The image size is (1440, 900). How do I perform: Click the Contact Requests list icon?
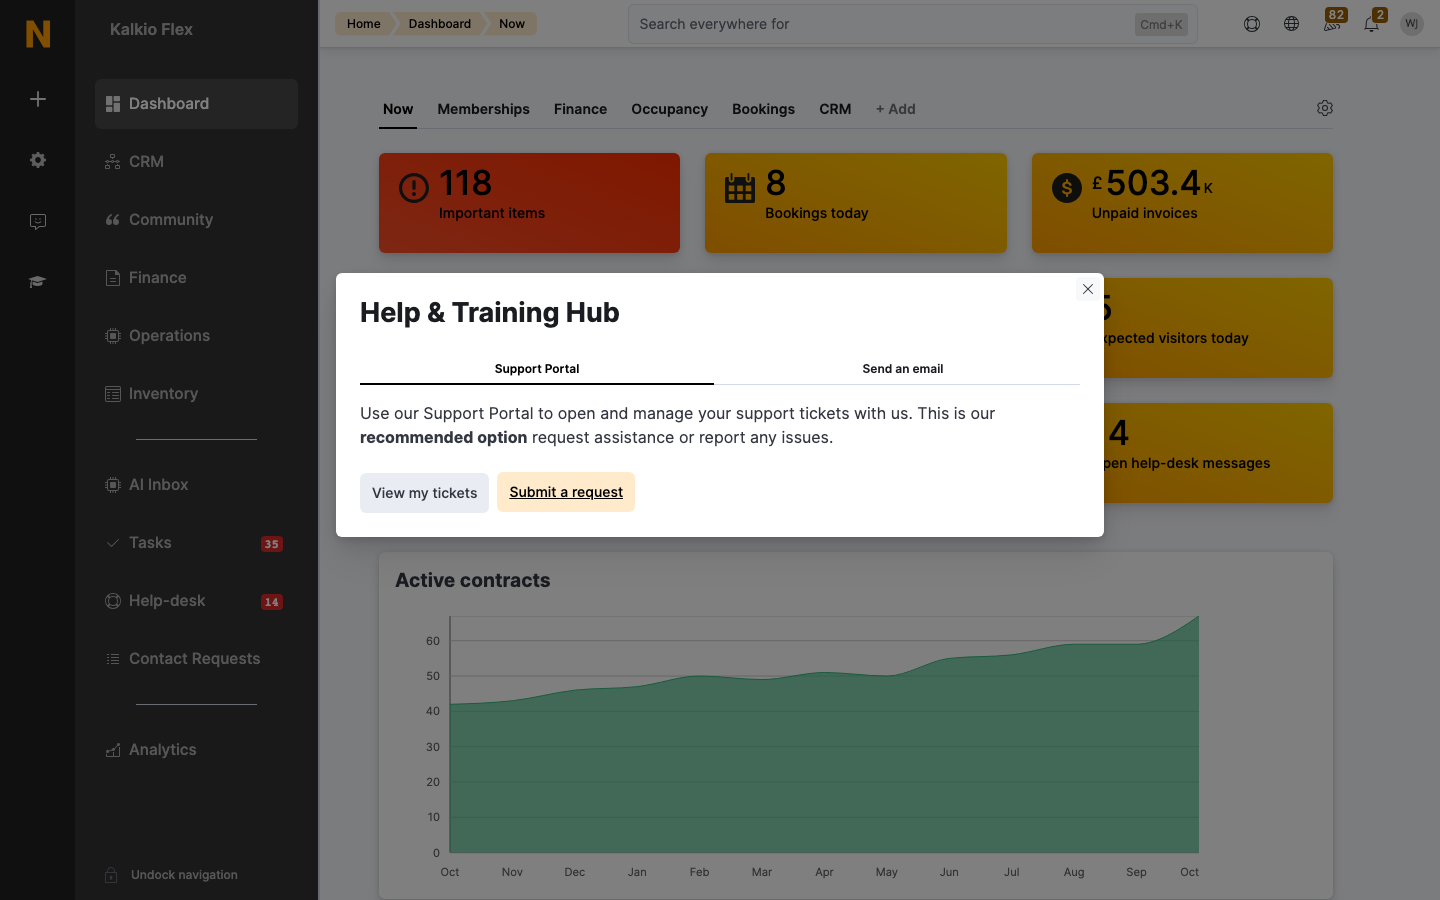(x=113, y=659)
